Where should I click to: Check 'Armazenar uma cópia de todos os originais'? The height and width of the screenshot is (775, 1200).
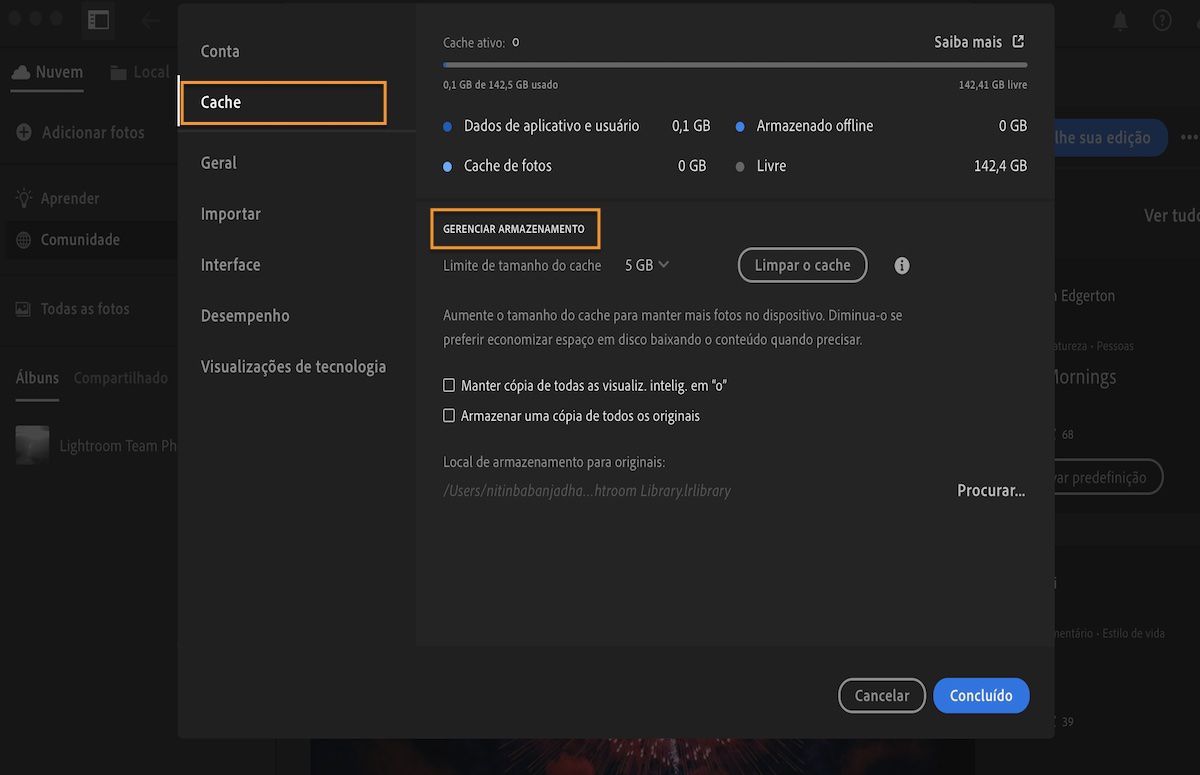click(x=448, y=414)
